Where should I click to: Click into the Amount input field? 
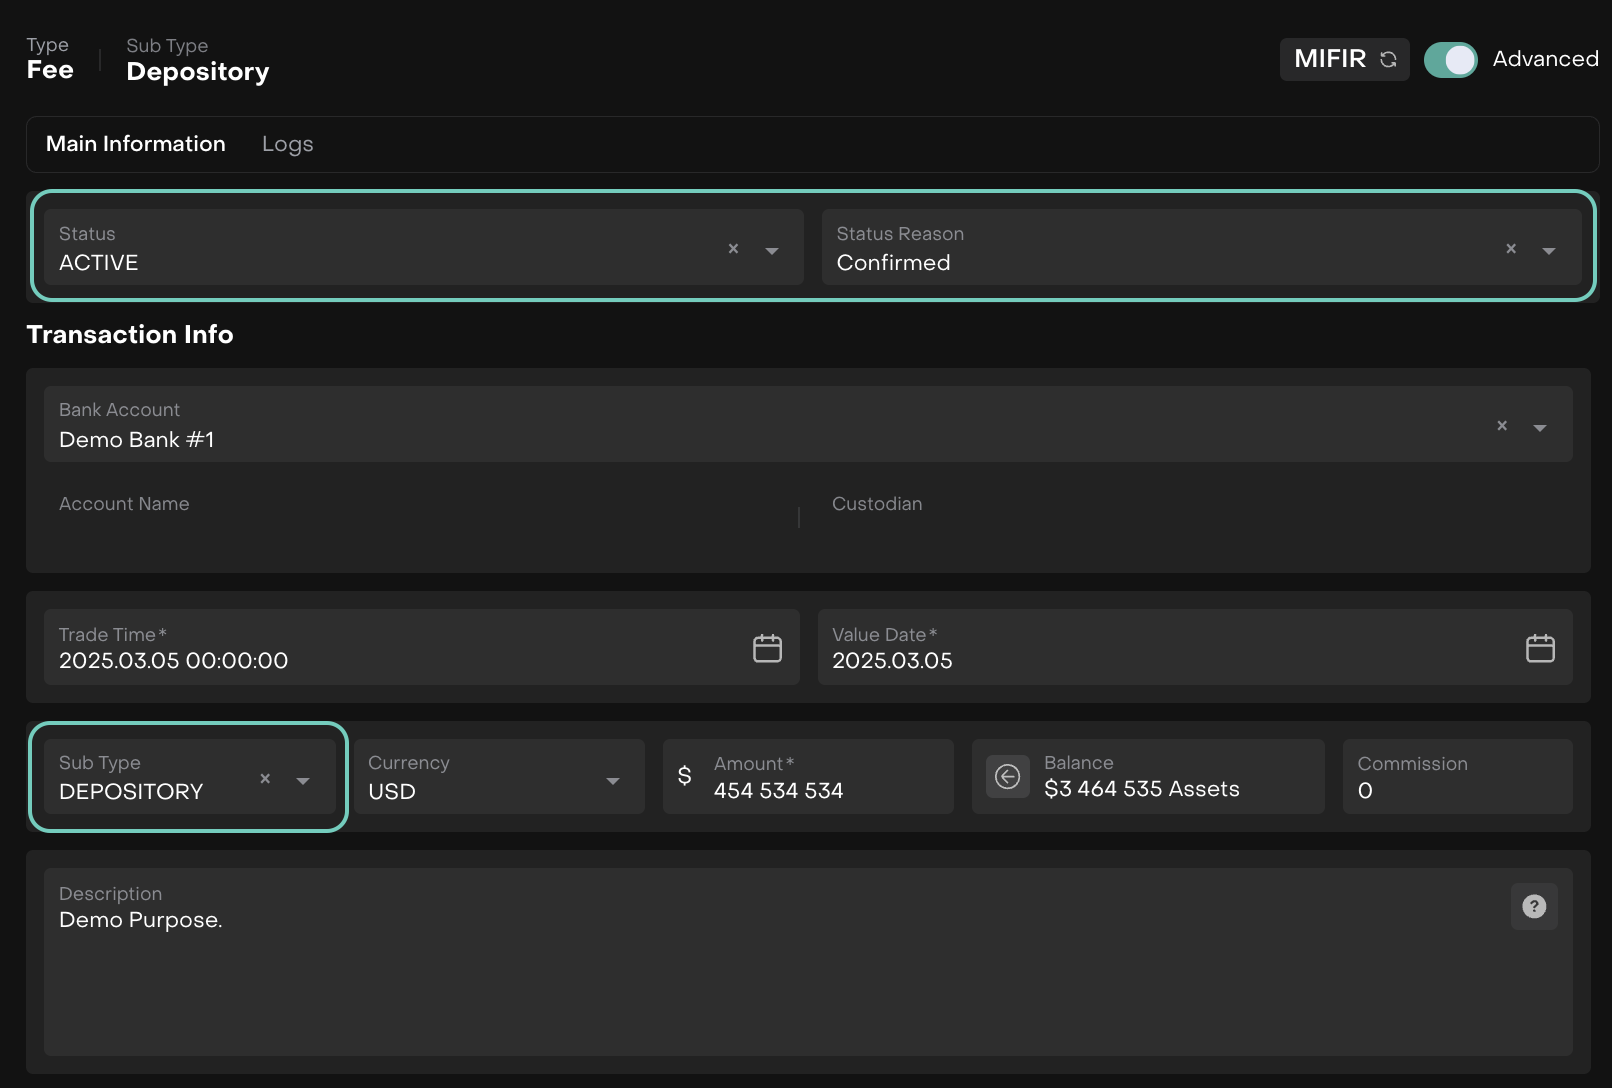click(820, 790)
